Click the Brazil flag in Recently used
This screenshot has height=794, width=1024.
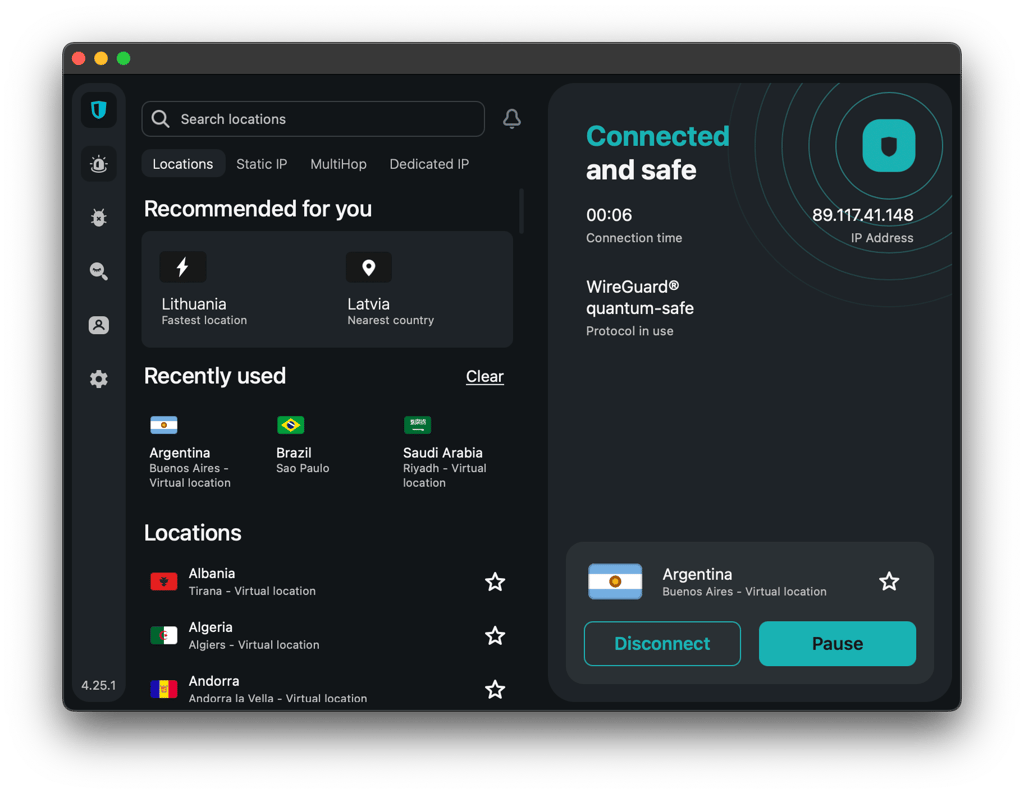coord(290,425)
